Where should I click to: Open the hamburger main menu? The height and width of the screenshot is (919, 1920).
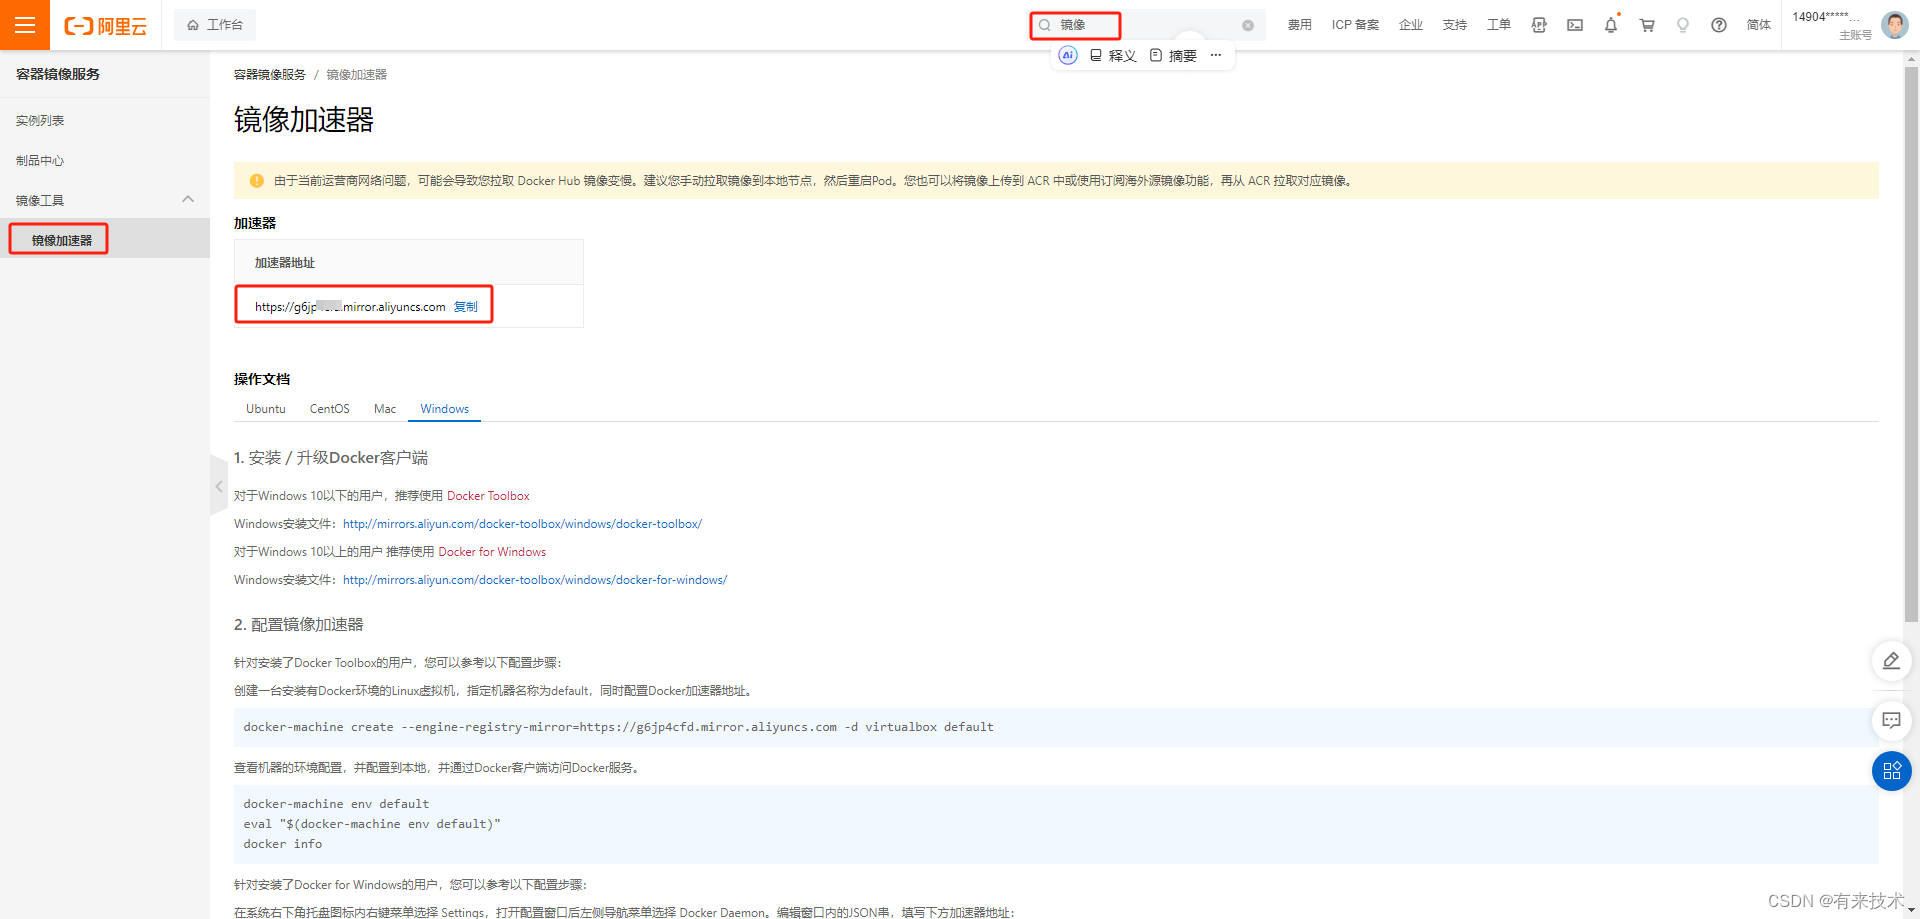tap(25, 25)
